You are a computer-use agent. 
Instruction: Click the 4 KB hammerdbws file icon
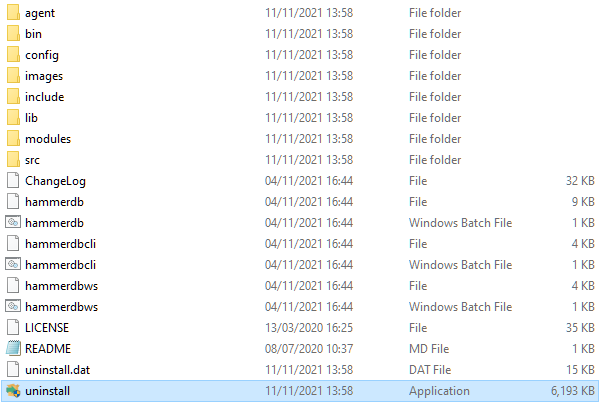pyautogui.click(x=13, y=285)
